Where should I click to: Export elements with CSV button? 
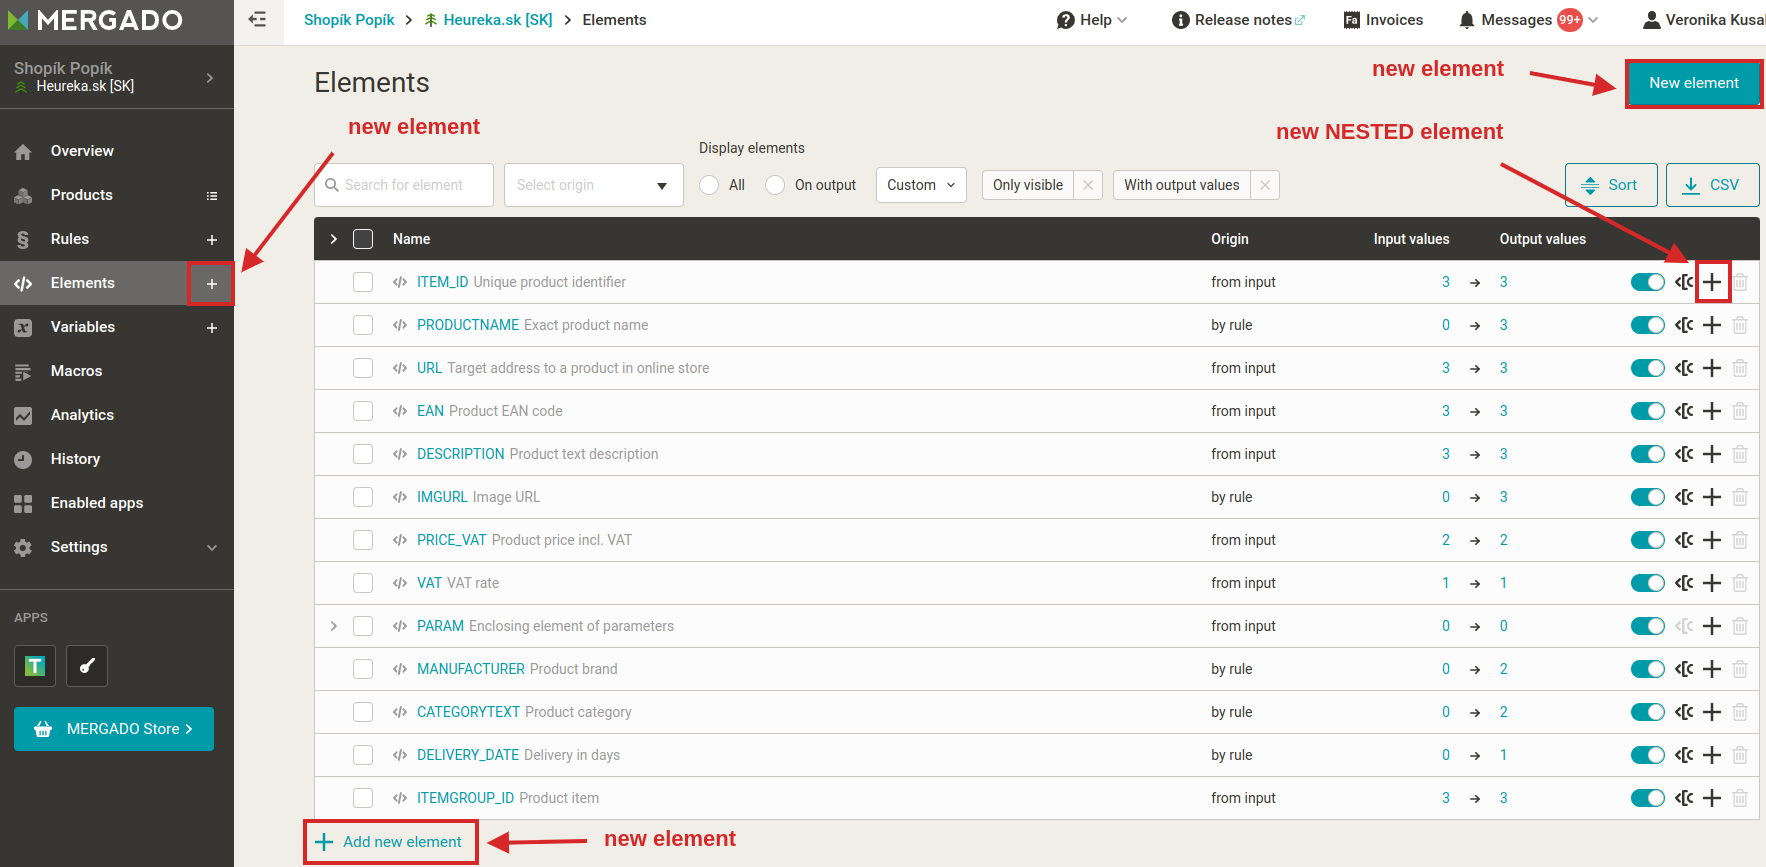click(1712, 185)
